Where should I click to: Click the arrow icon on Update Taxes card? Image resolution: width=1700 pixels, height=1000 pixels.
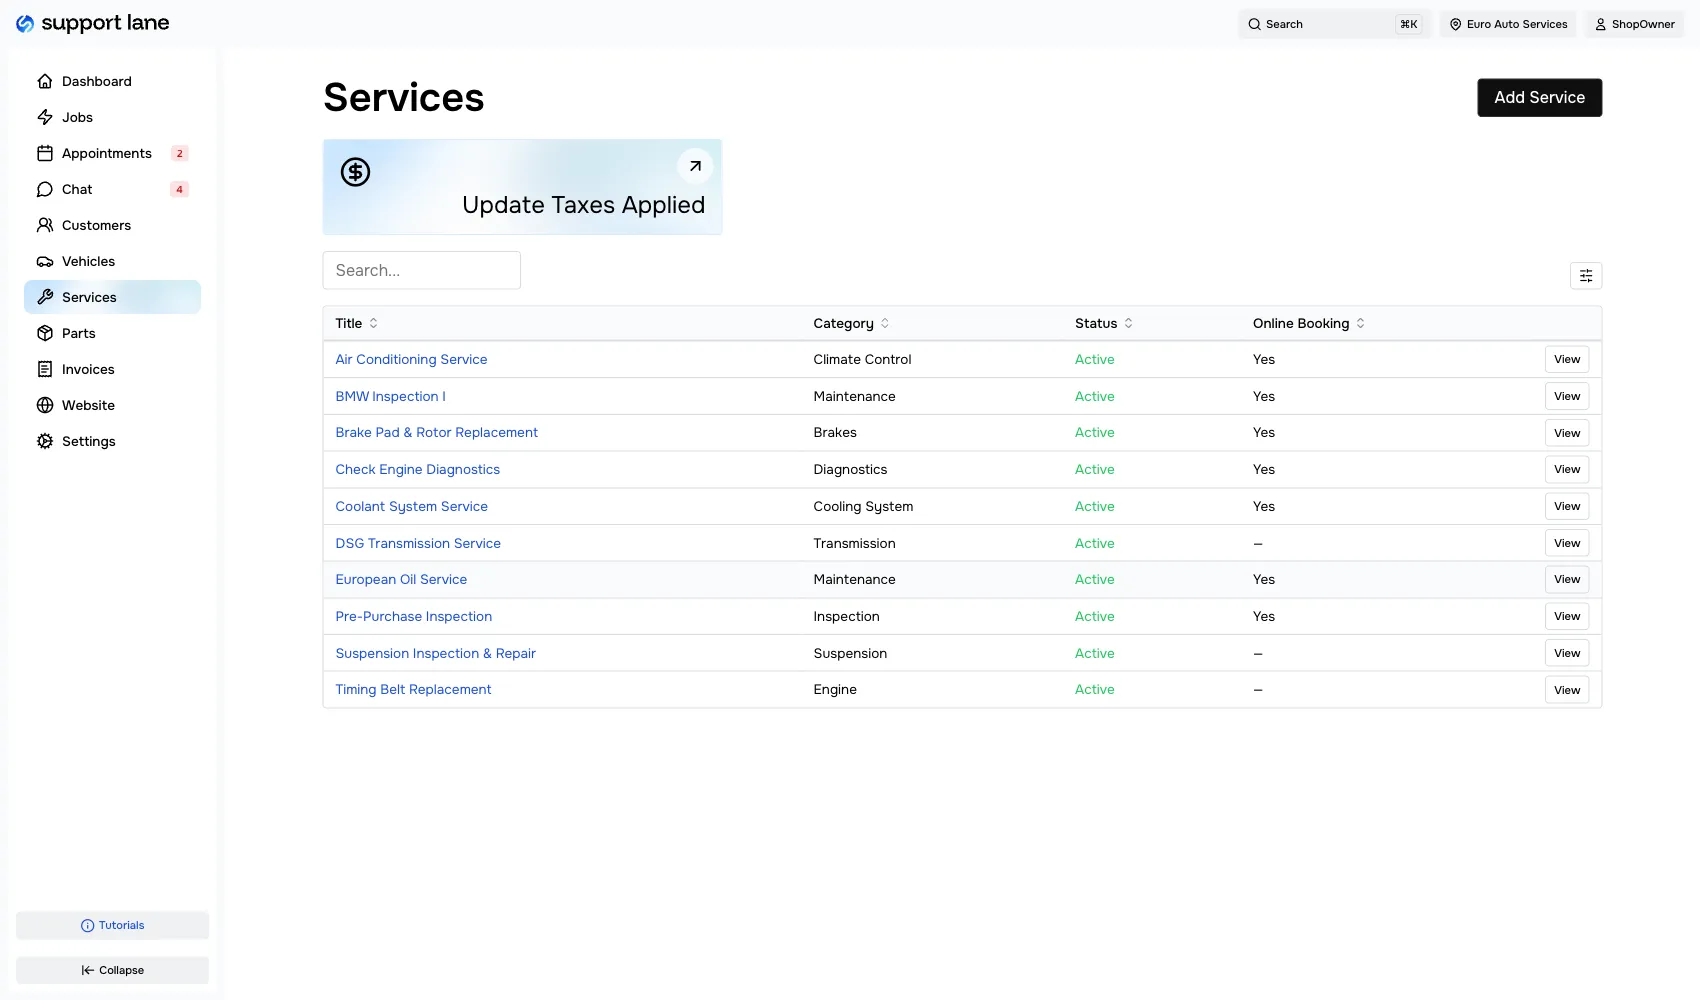click(x=695, y=166)
